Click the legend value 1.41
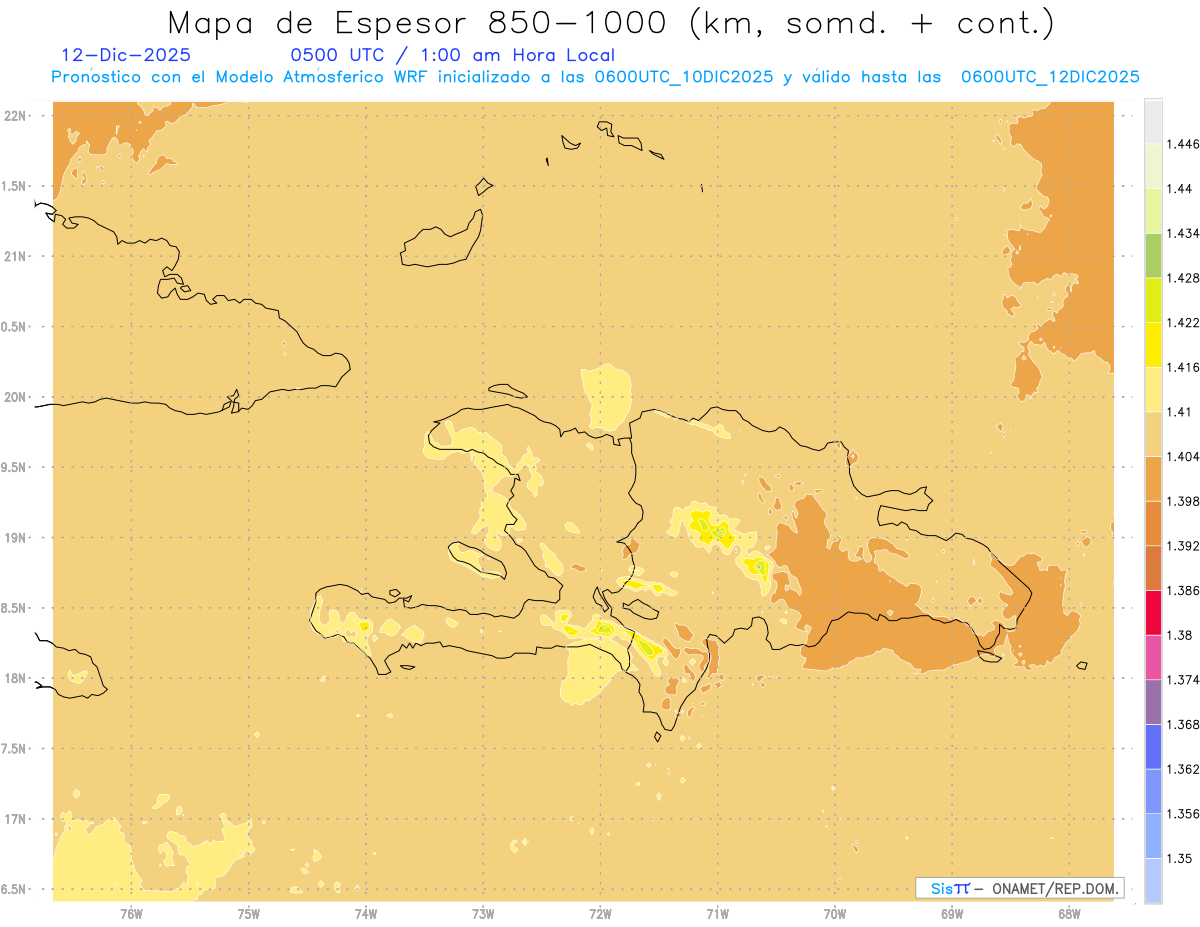Screen dimensions: 1200x927 click(1180, 412)
